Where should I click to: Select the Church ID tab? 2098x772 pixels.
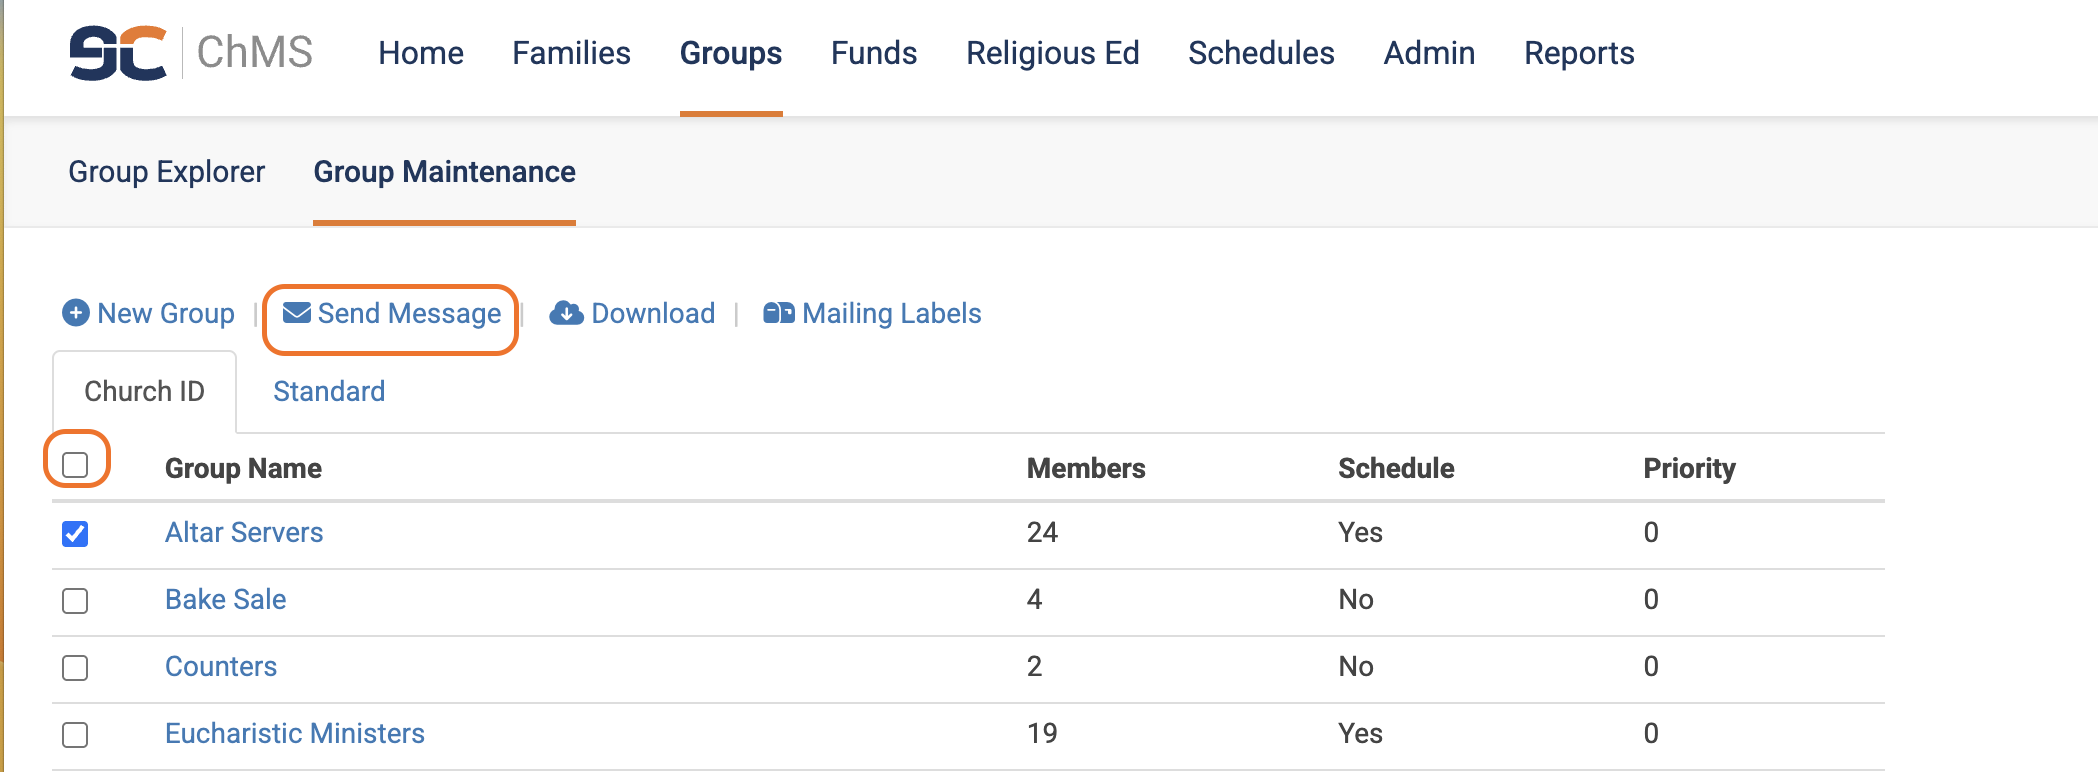[144, 391]
